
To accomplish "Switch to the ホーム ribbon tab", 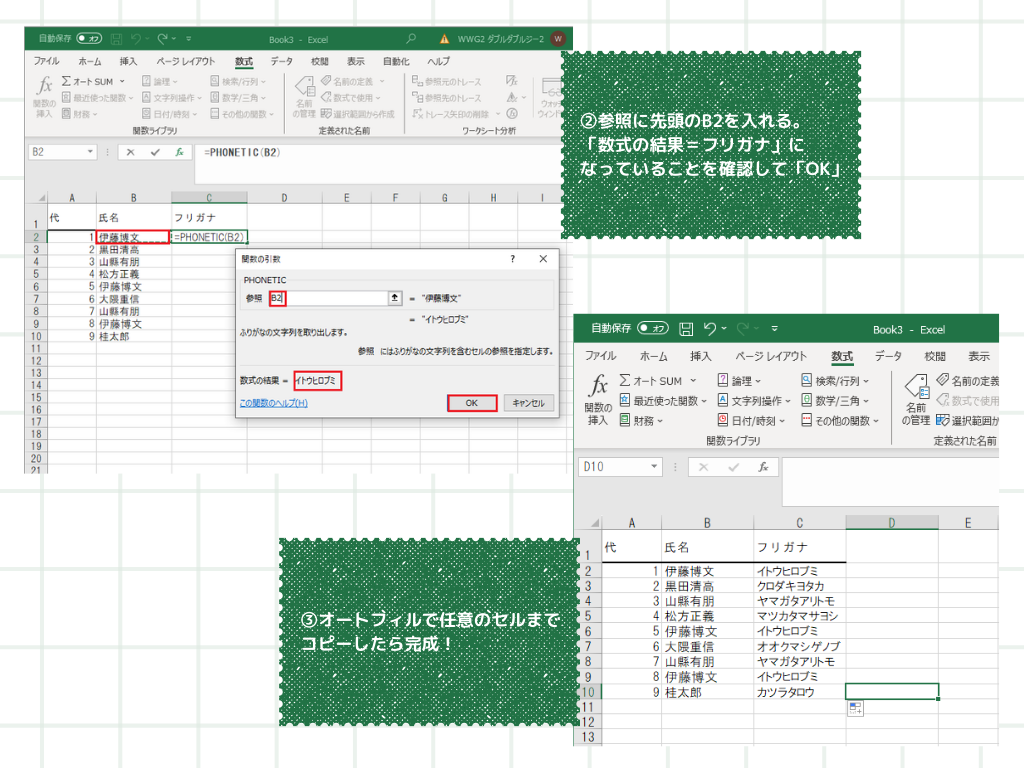I will 654,356.
